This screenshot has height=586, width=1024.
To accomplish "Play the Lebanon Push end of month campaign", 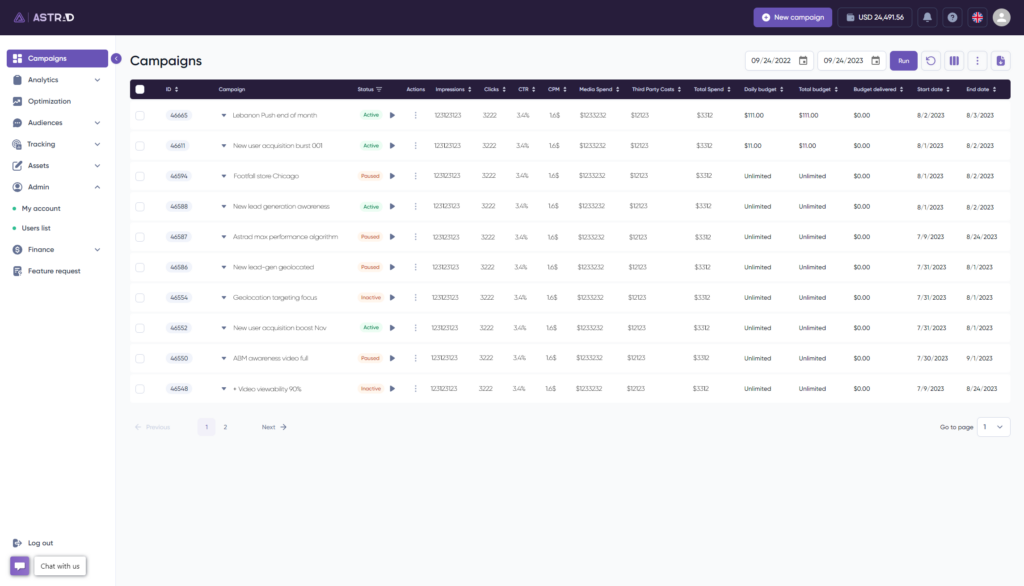I will 391,114.
